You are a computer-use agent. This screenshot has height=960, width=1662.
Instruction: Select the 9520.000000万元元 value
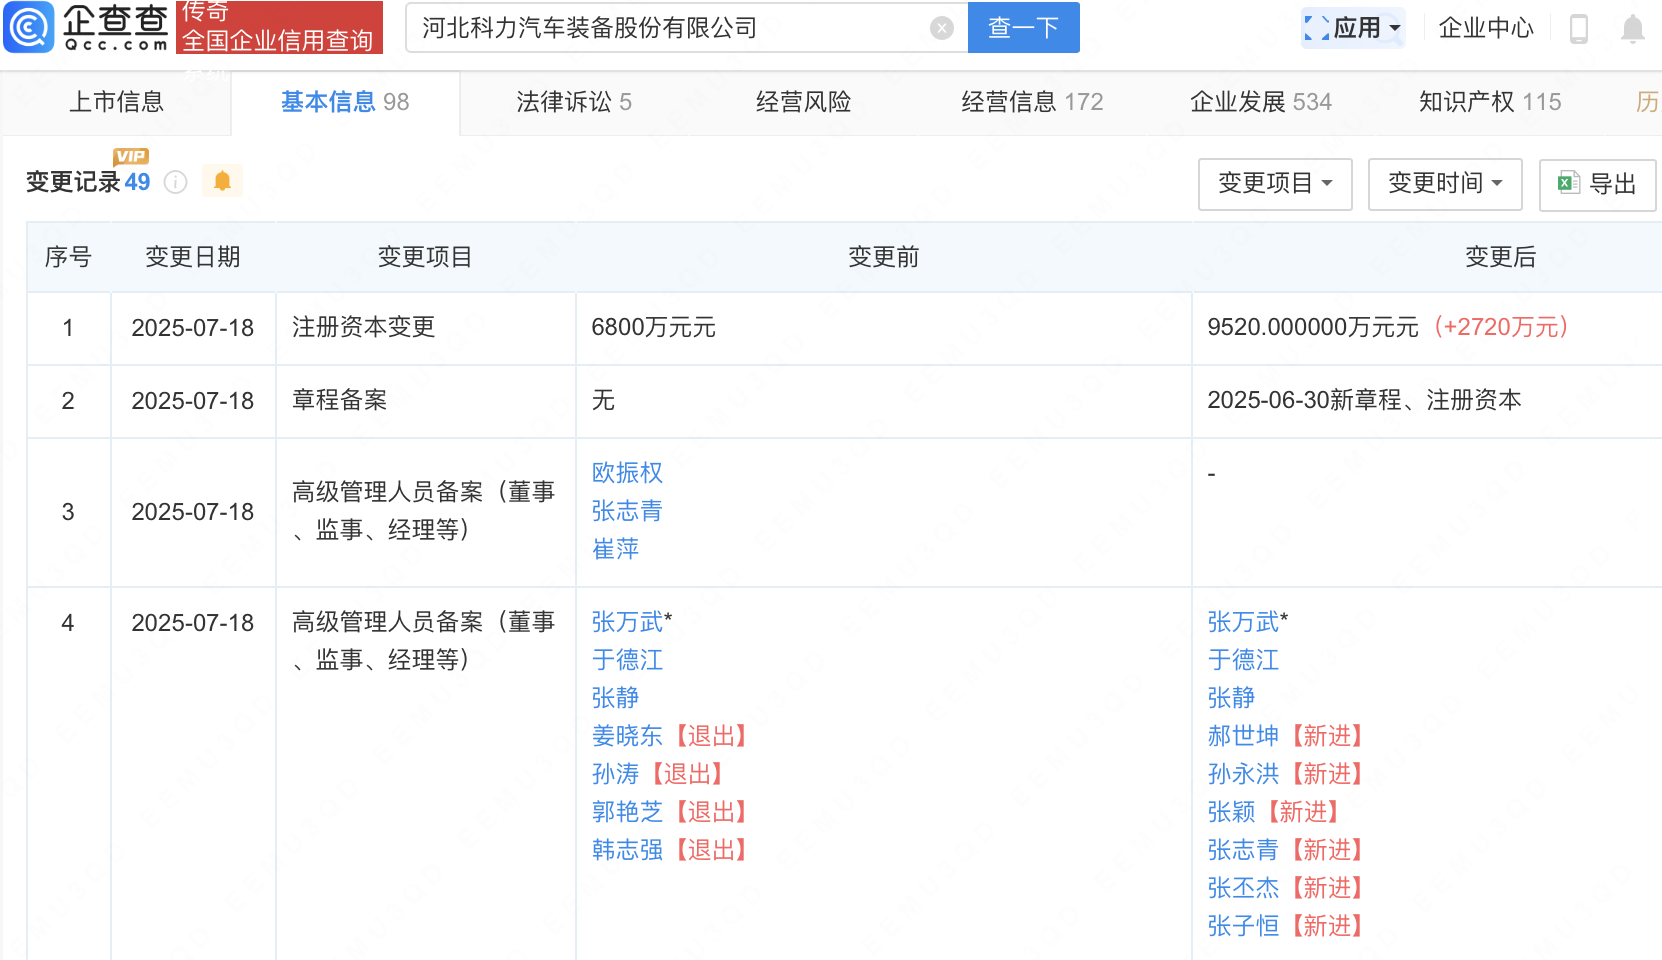coord(1312,327)
